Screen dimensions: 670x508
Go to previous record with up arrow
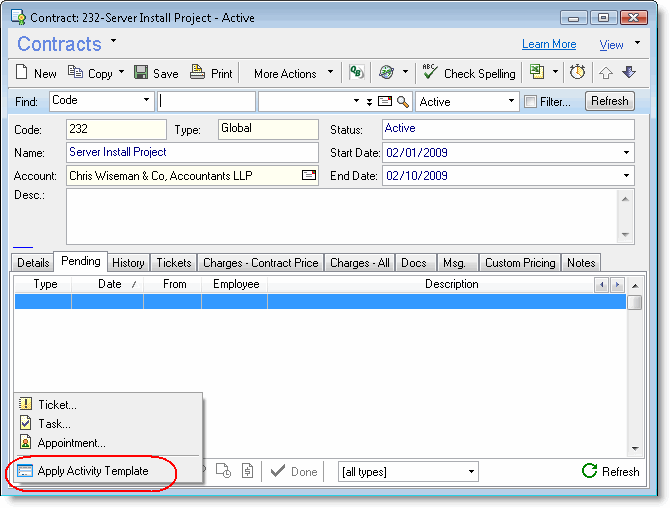click(x=607, y=73)
